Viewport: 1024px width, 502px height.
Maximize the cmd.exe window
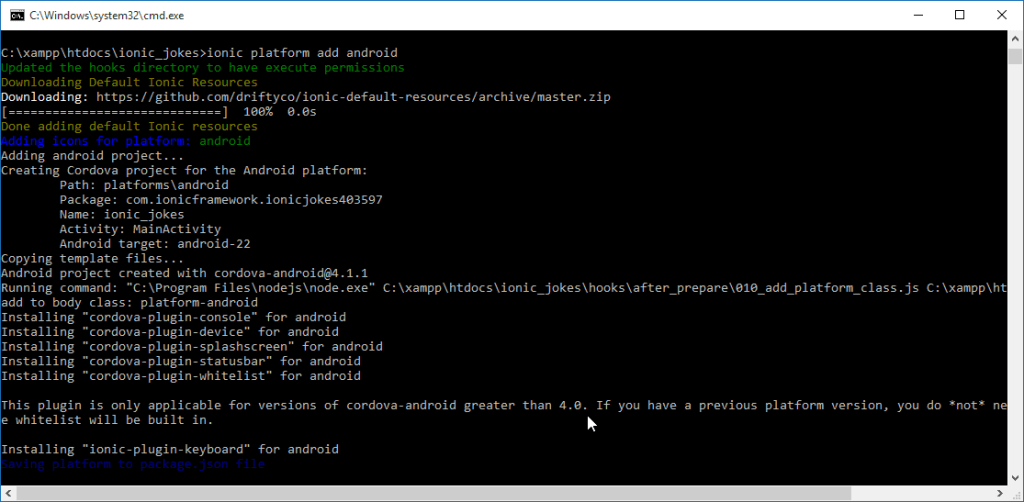pyautogui.click(x=960, y=15)
